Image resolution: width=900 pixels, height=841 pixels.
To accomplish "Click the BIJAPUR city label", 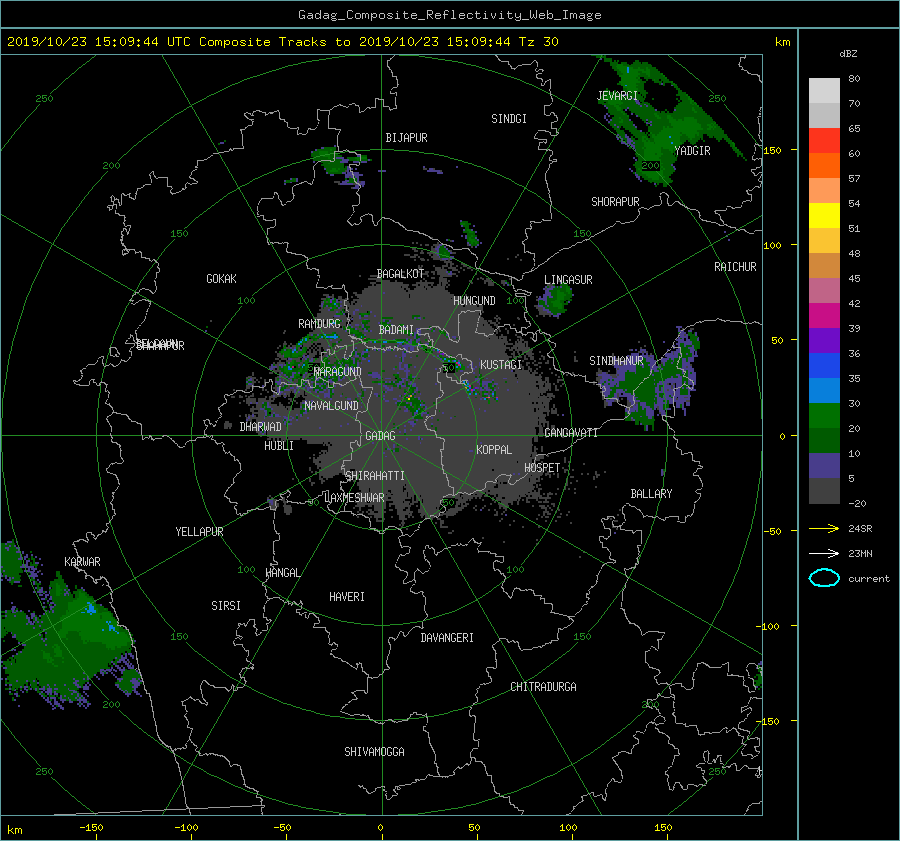I will pyautogui.click(x=406, y=138).
